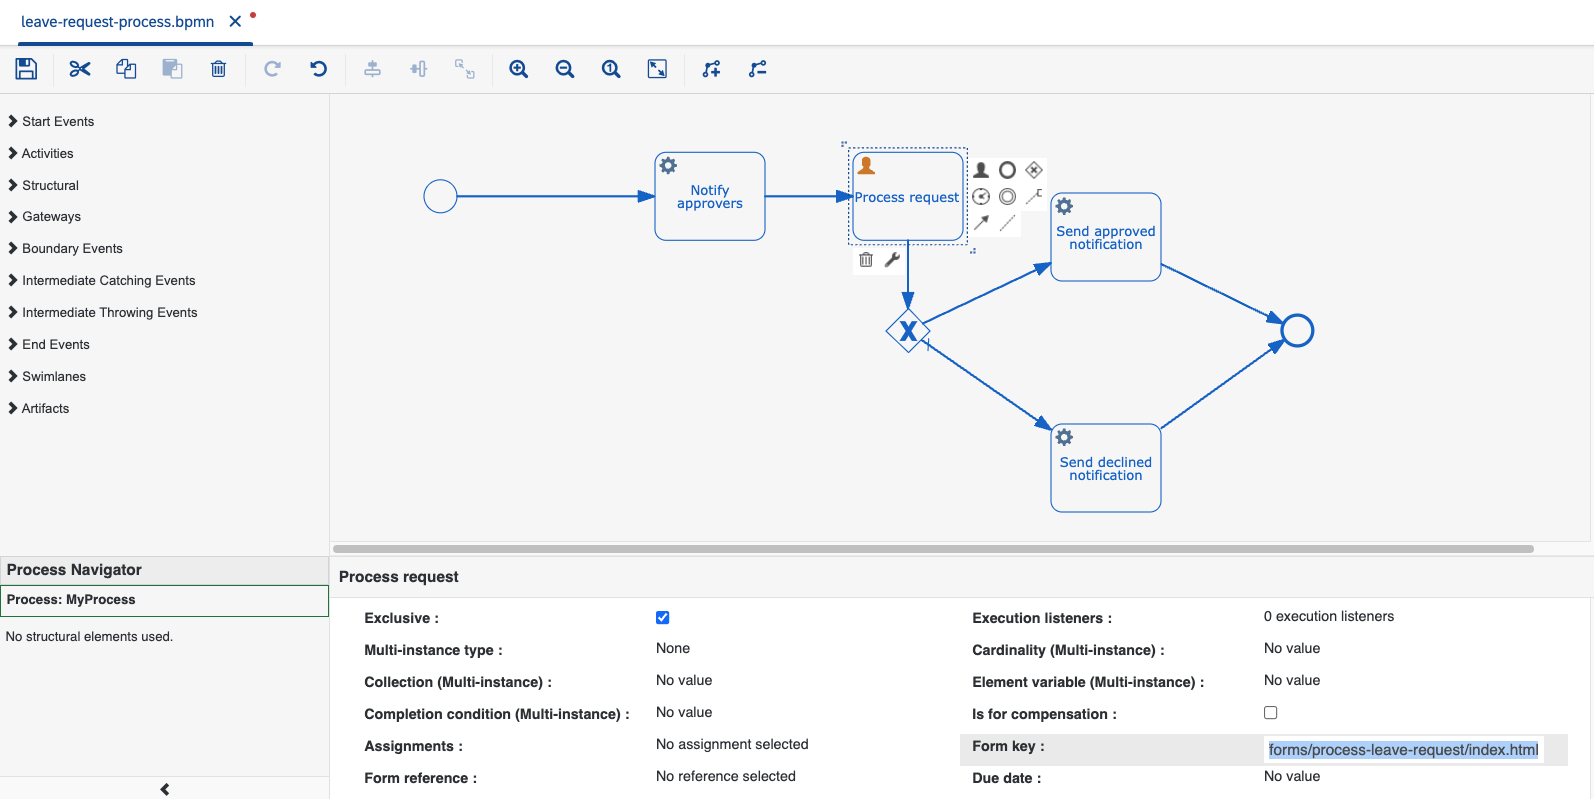Image resolution: width=1594 pixels, height=799 pixels.
Task: Edit Collection (Multi-instance) No value
Action: point(684,680)
